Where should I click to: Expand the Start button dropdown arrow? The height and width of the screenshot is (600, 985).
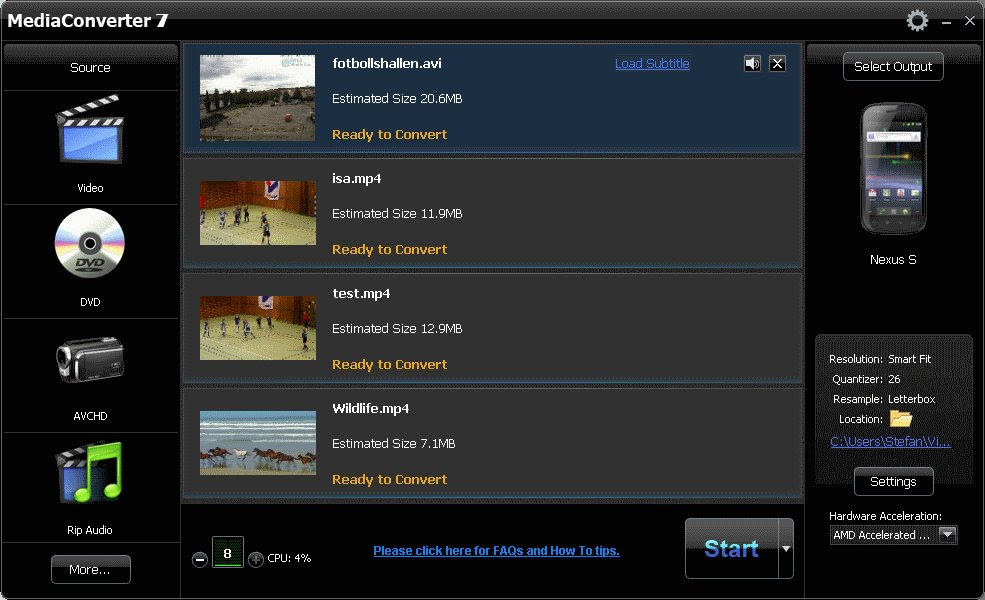pos(786,548)
